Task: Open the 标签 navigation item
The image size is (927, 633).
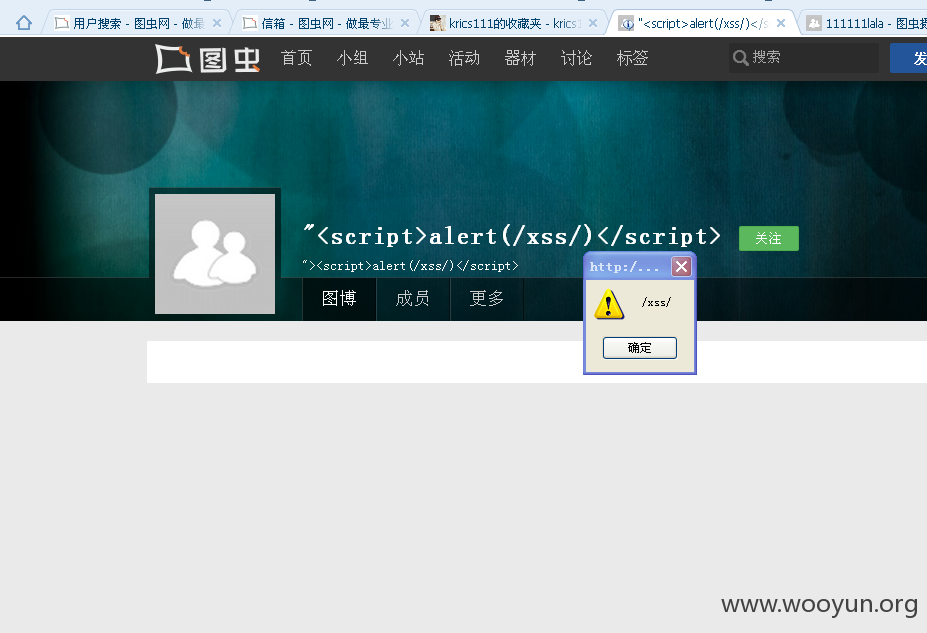Action: [633, 58]
